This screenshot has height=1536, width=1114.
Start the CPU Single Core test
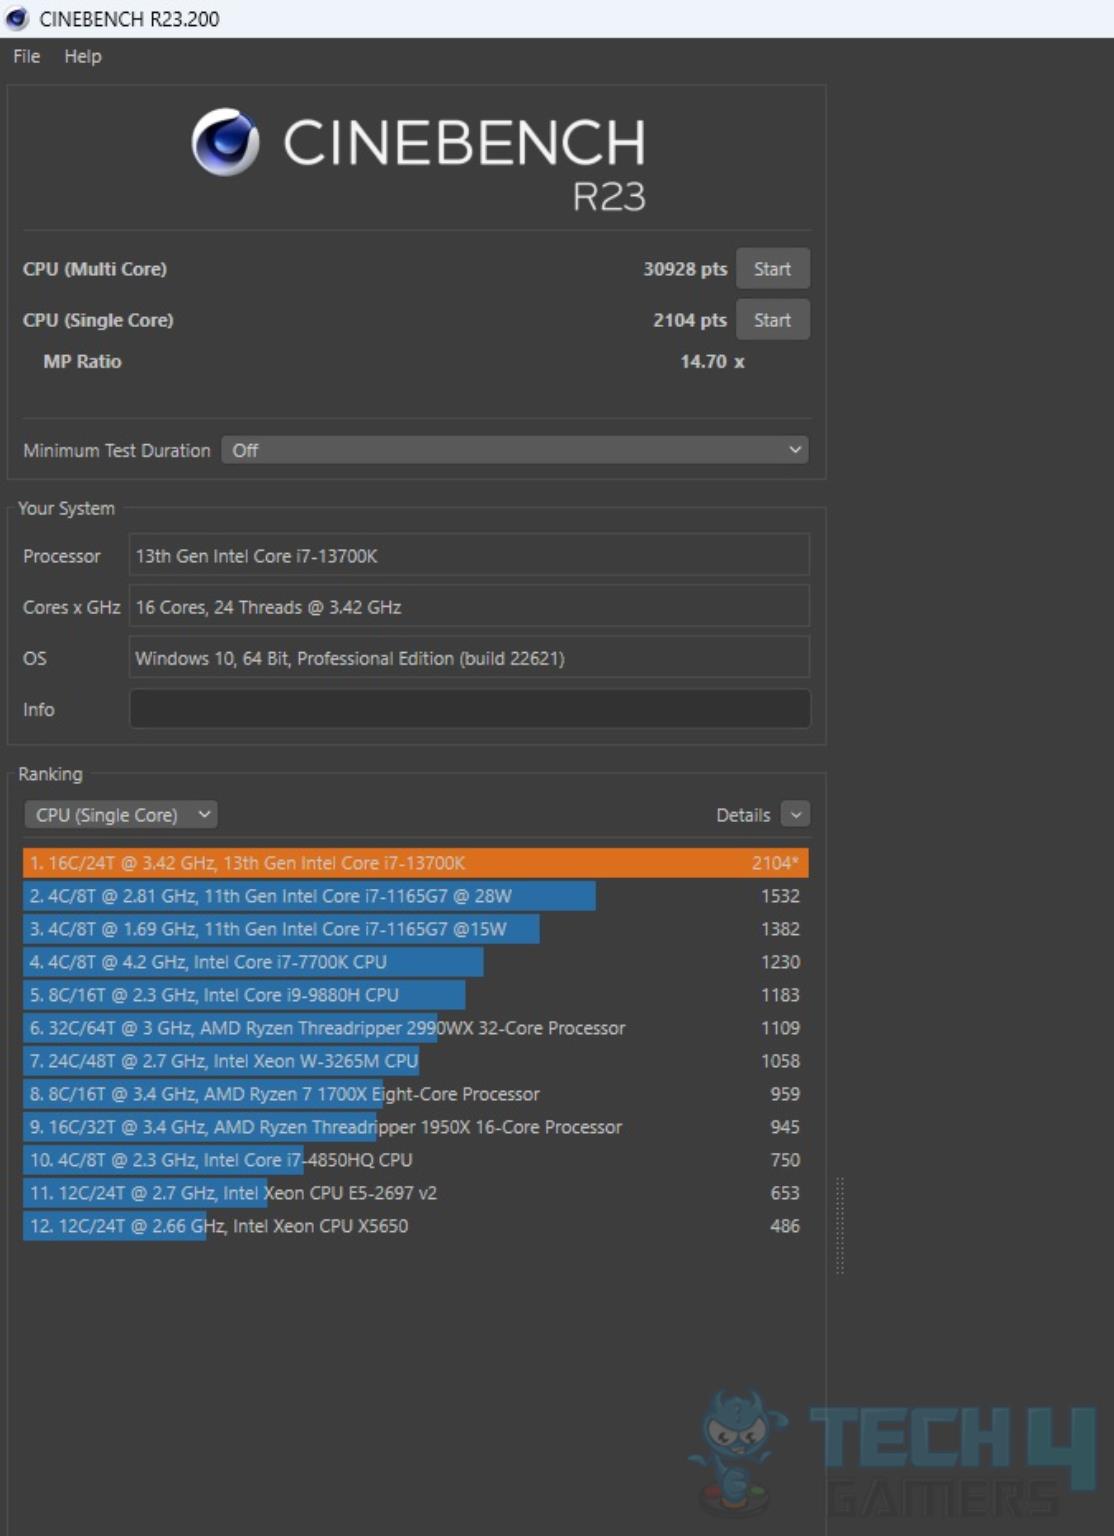click(772, 320)
